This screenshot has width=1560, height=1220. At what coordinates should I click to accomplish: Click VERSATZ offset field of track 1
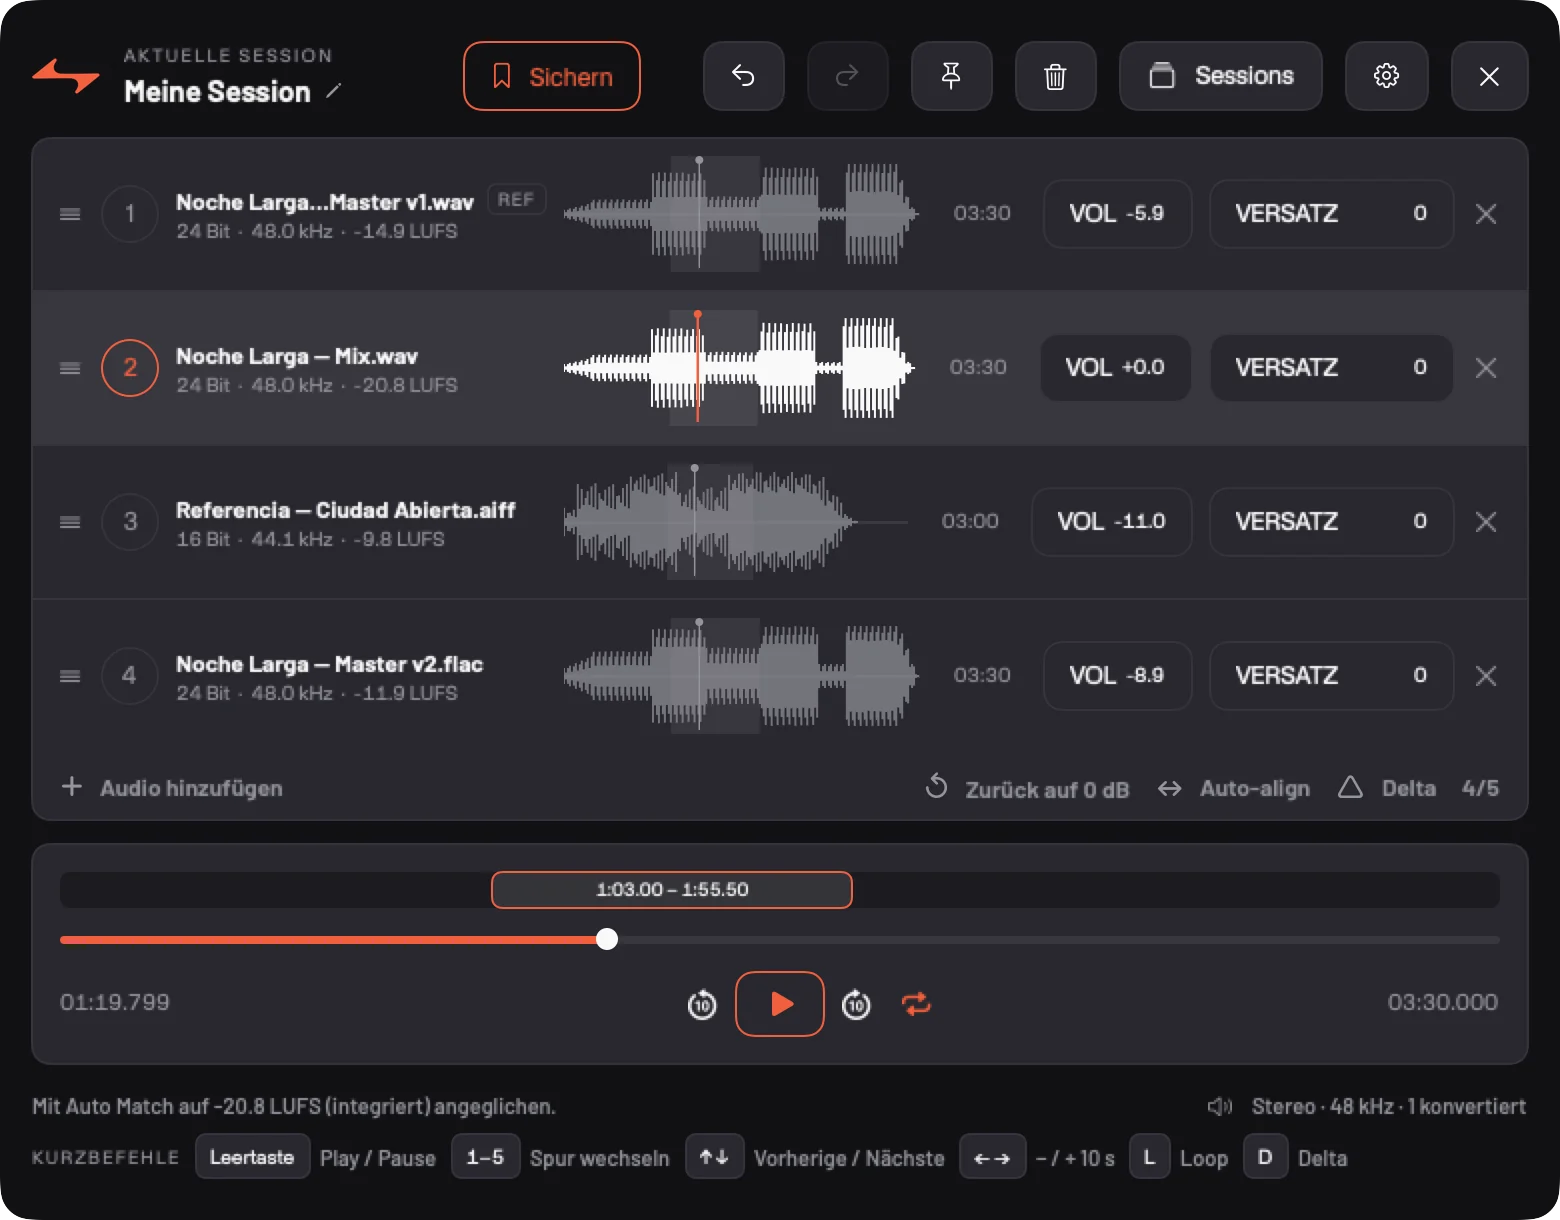click(x=1331, y=214)
